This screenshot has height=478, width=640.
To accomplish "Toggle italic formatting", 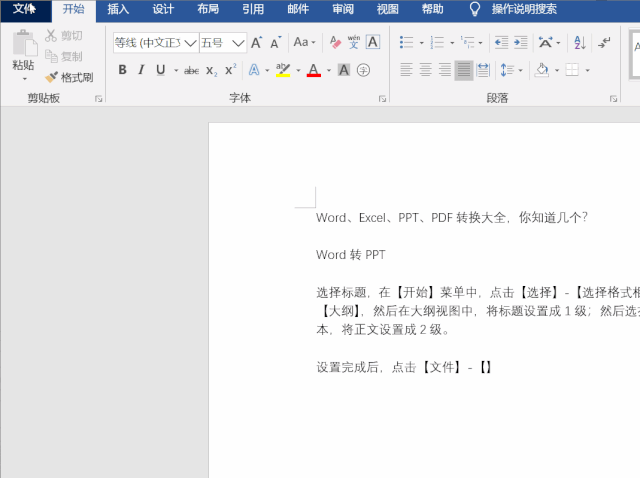I will [141, 70].
